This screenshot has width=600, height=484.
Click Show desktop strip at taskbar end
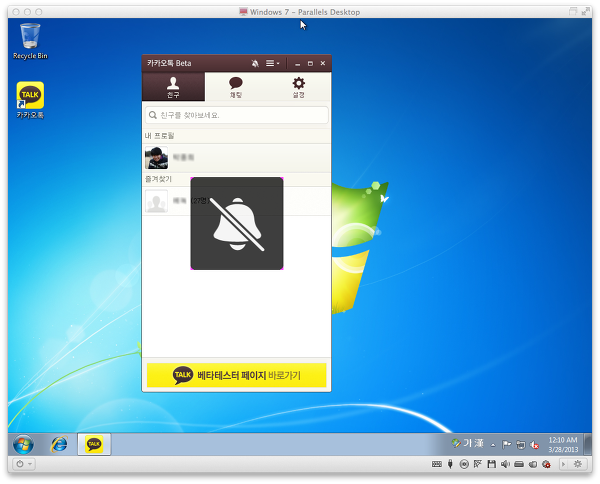click(588, 444)
